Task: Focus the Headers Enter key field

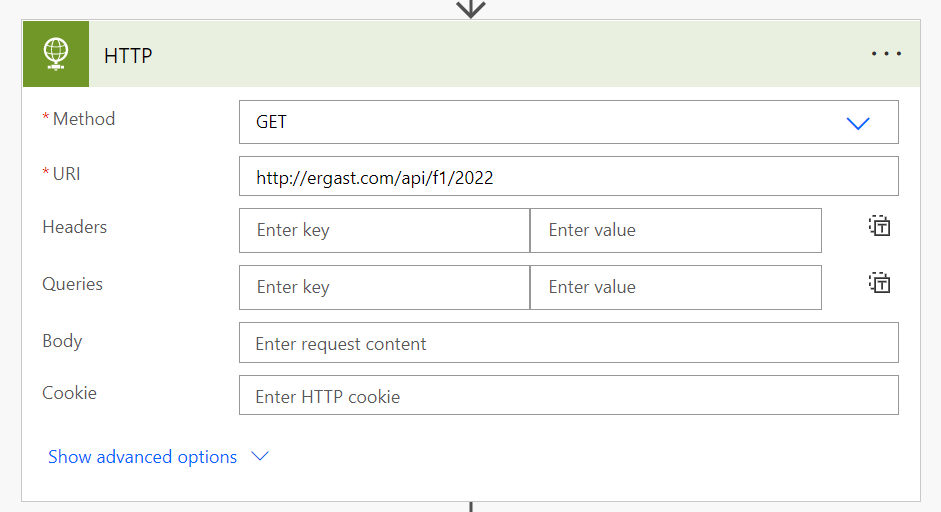Action: (x=384, y=230)
